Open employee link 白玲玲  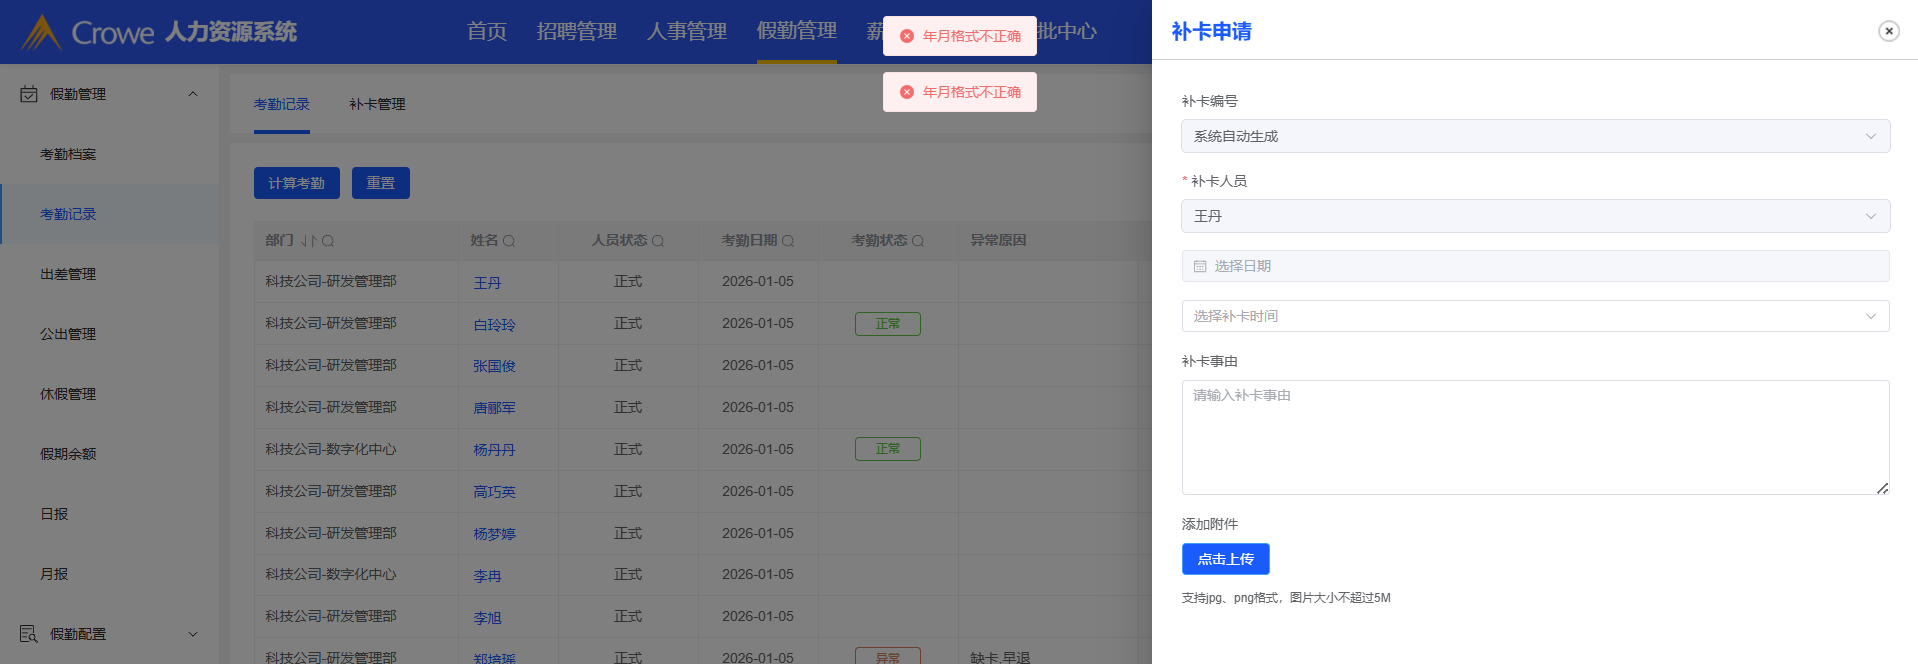[x=494, y=325]
